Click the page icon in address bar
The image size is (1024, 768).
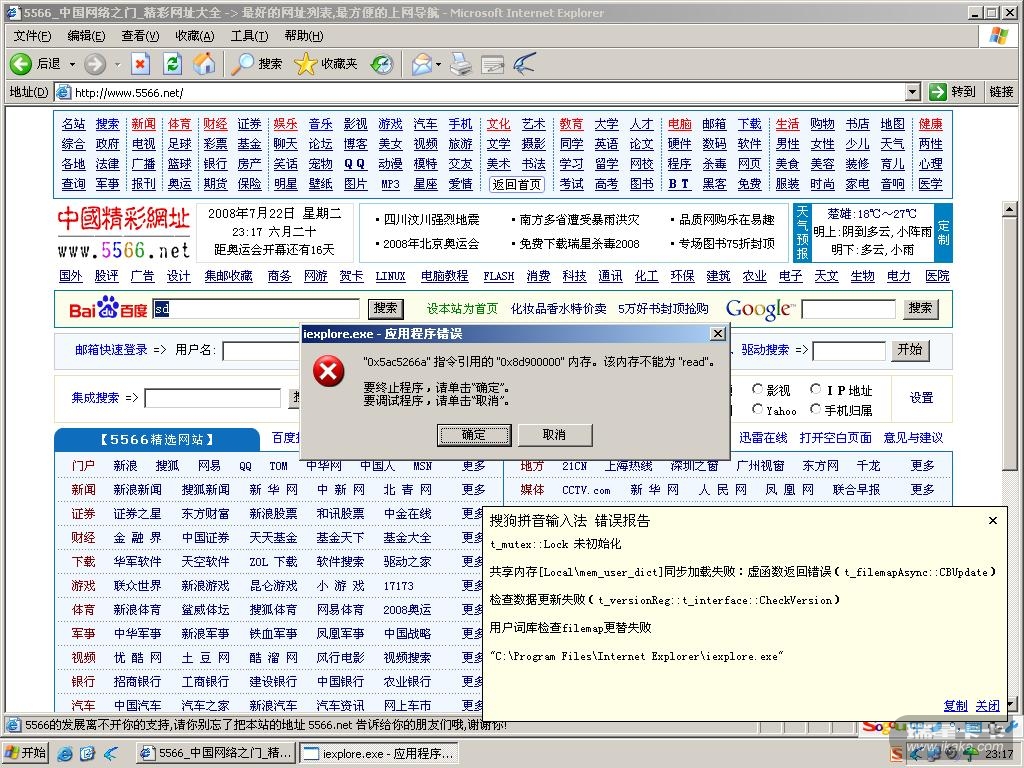63,92
